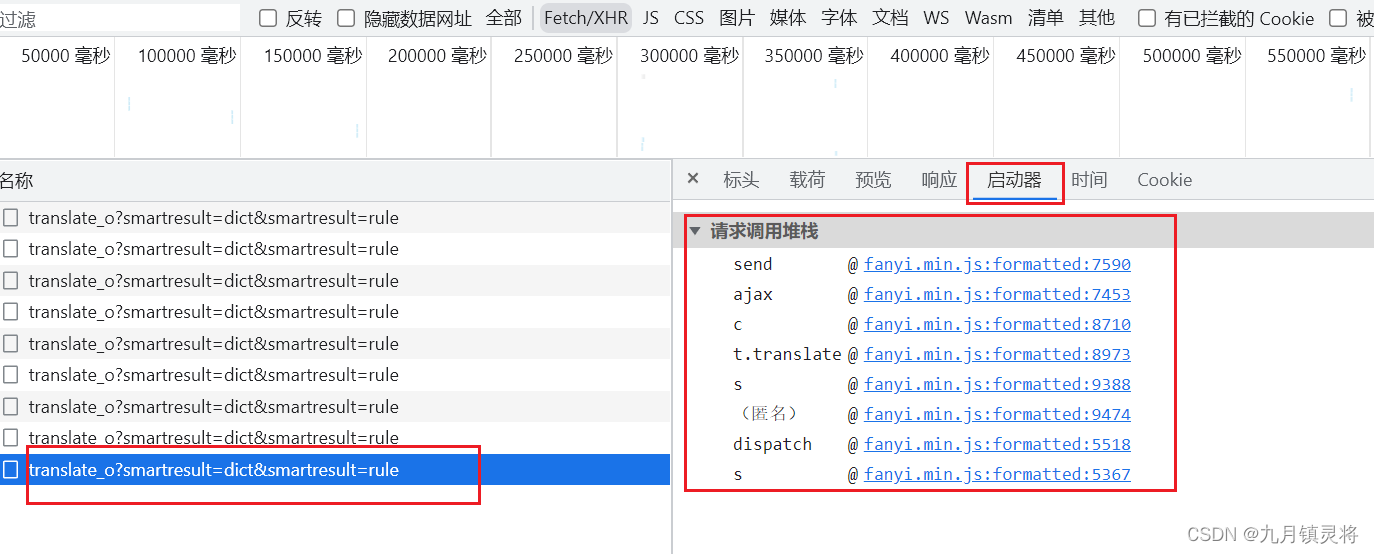Switch to the 响应 response tab

939,180
